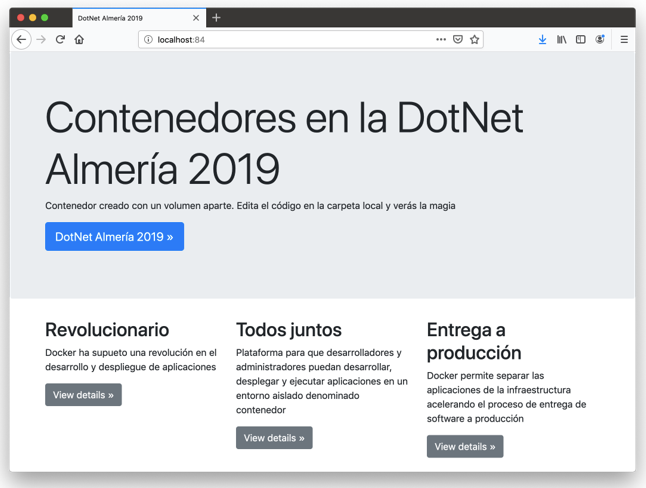Open a new tab with plus
The height and width of the screenshot is (488, 646).
(x=216, y=18)
